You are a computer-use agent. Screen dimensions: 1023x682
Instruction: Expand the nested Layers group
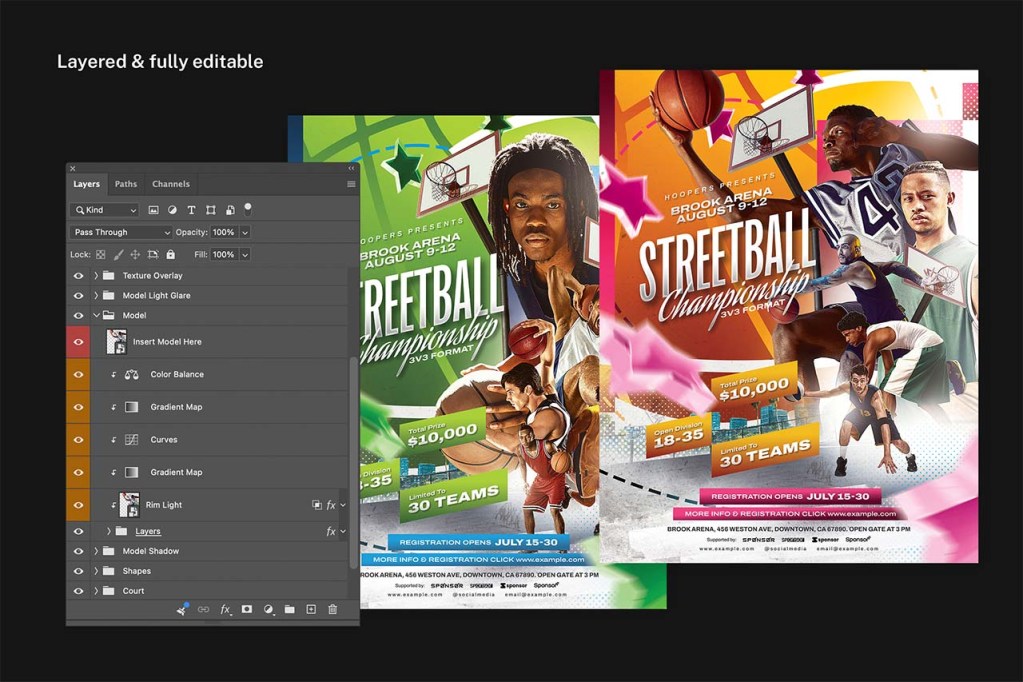coord(109,532)
